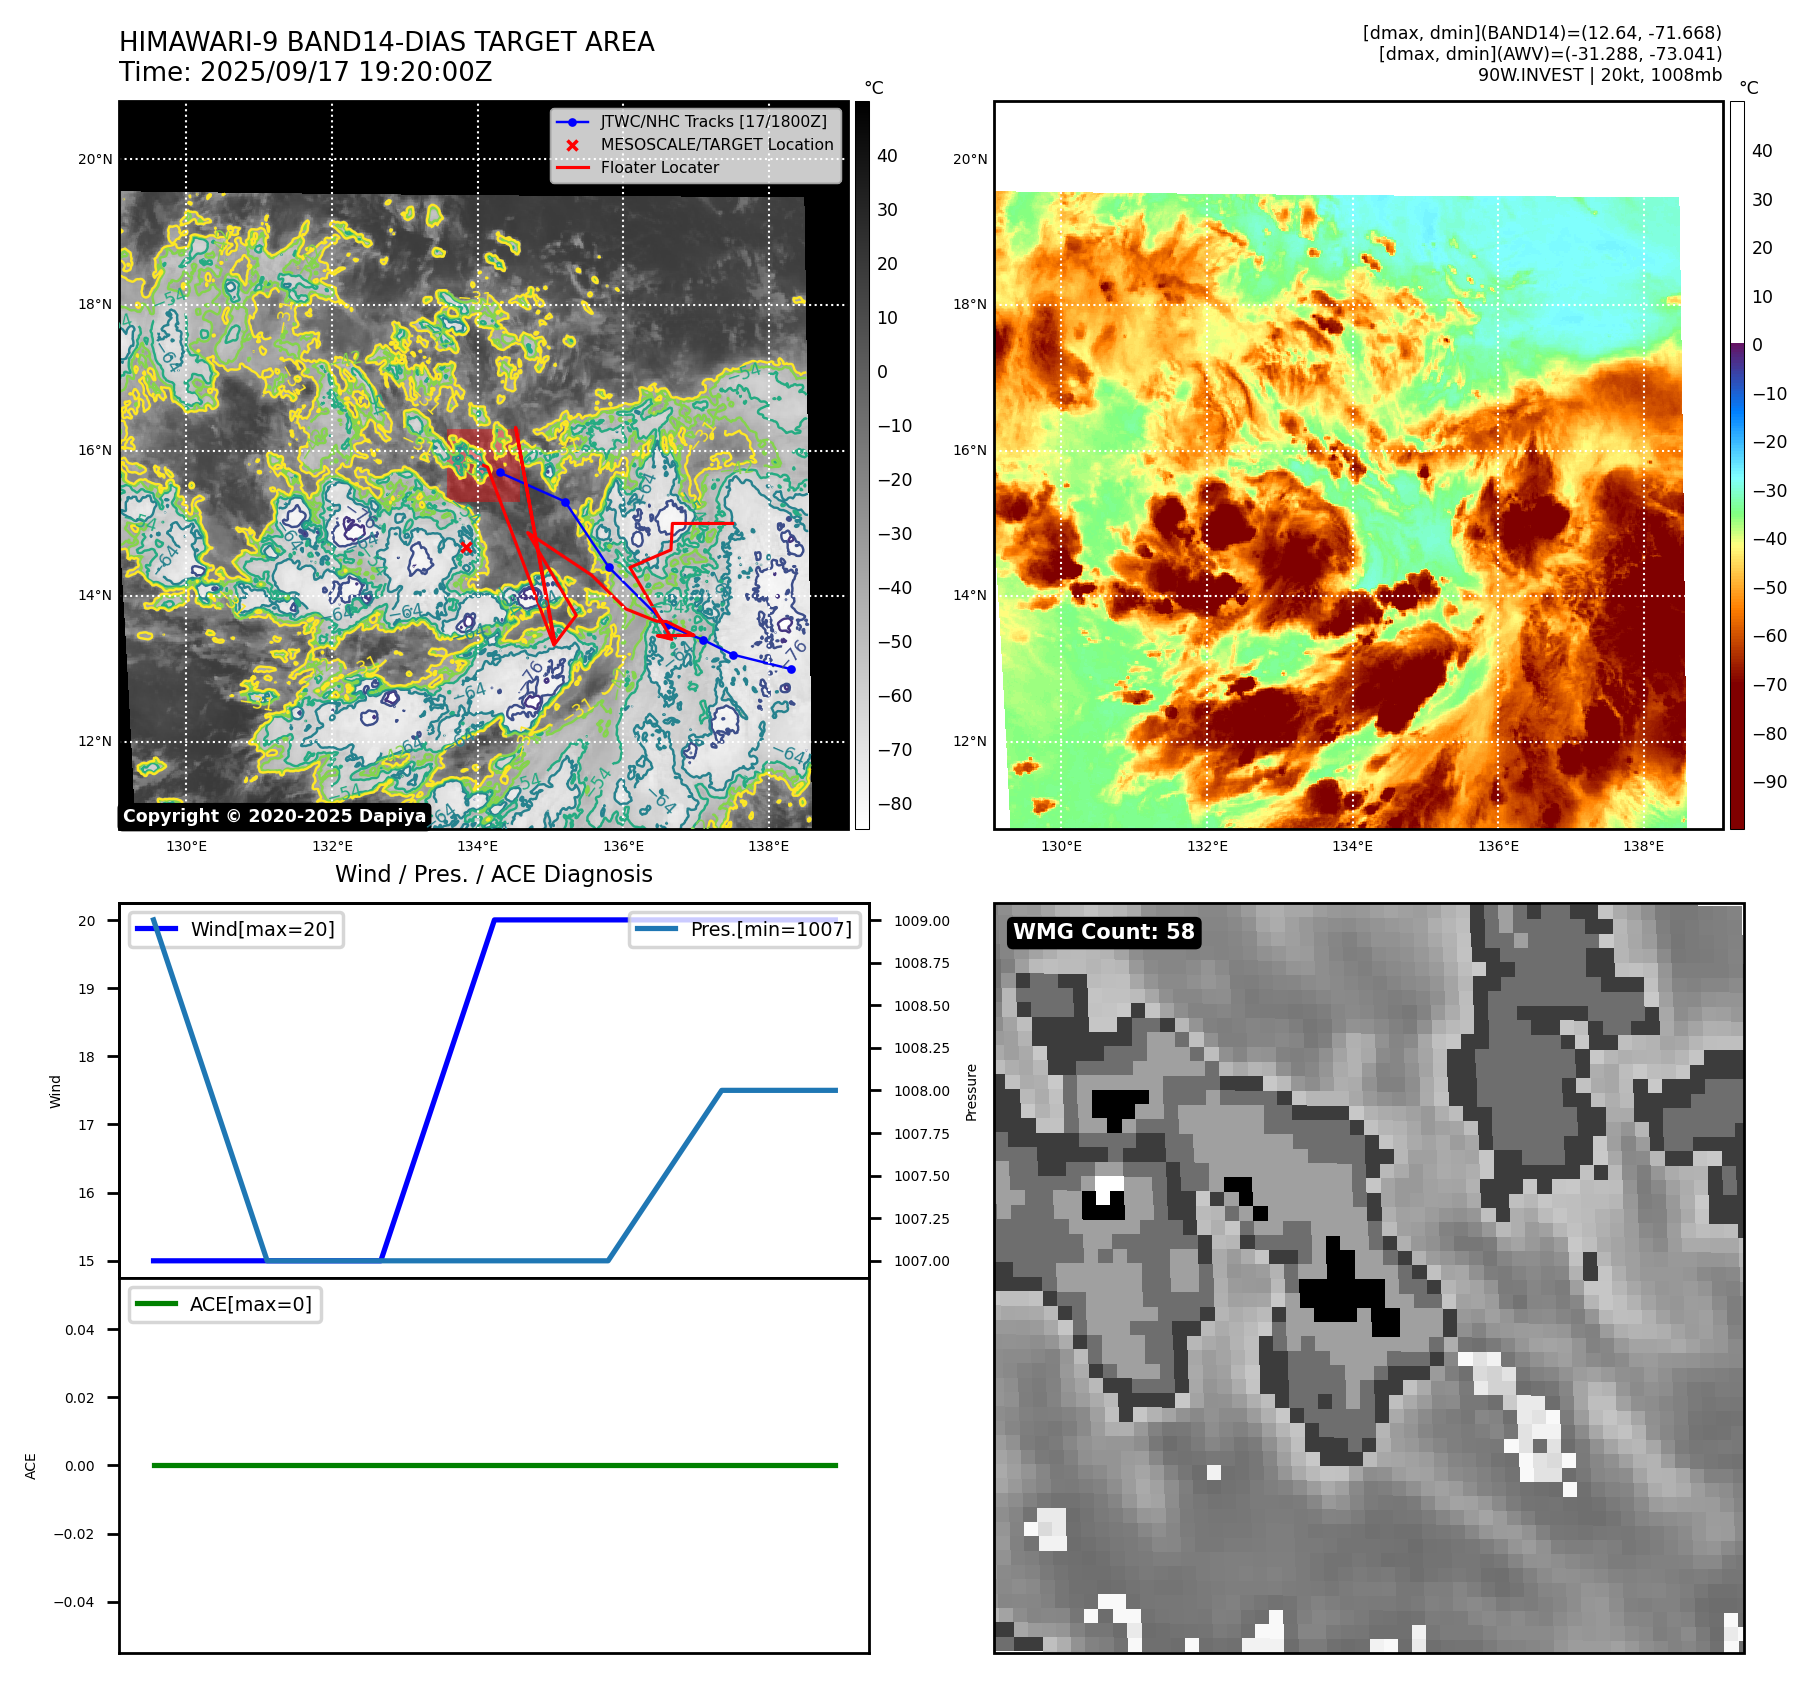Click the HIMAWARI-9 BAND14-DIAS TARGET AREA title
This screenshot has height=1690, width=1813.
386,42
